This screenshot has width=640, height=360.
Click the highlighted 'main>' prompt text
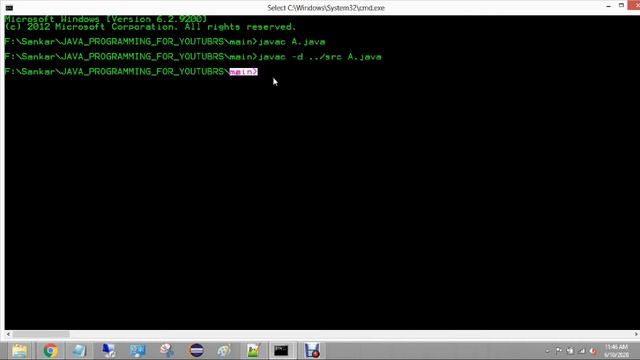point(244,71)
